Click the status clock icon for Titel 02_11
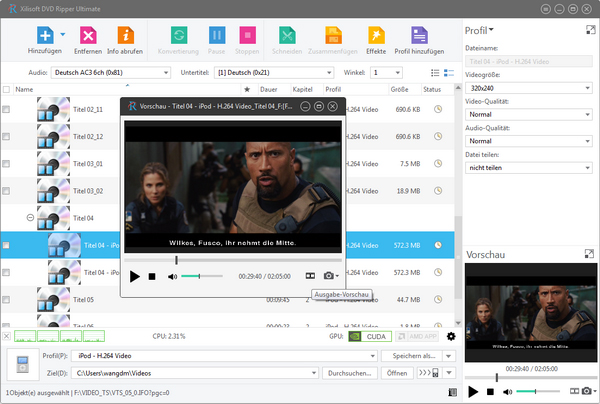 438,109
